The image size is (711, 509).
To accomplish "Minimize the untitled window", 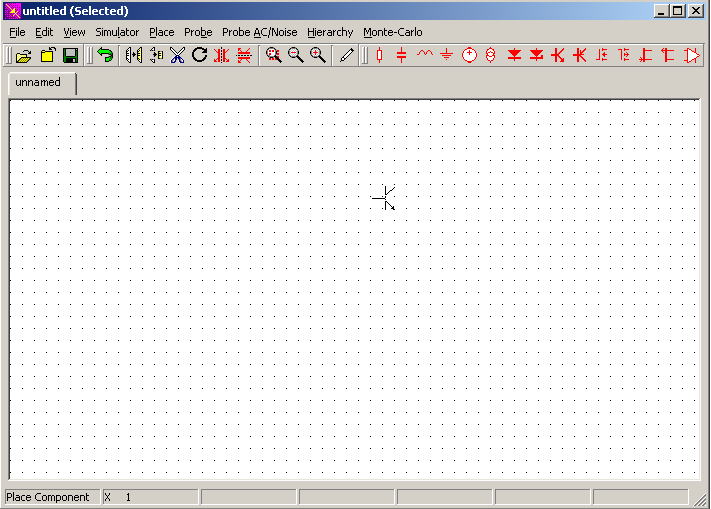I will pyautogui.click(x=661, y=11).
